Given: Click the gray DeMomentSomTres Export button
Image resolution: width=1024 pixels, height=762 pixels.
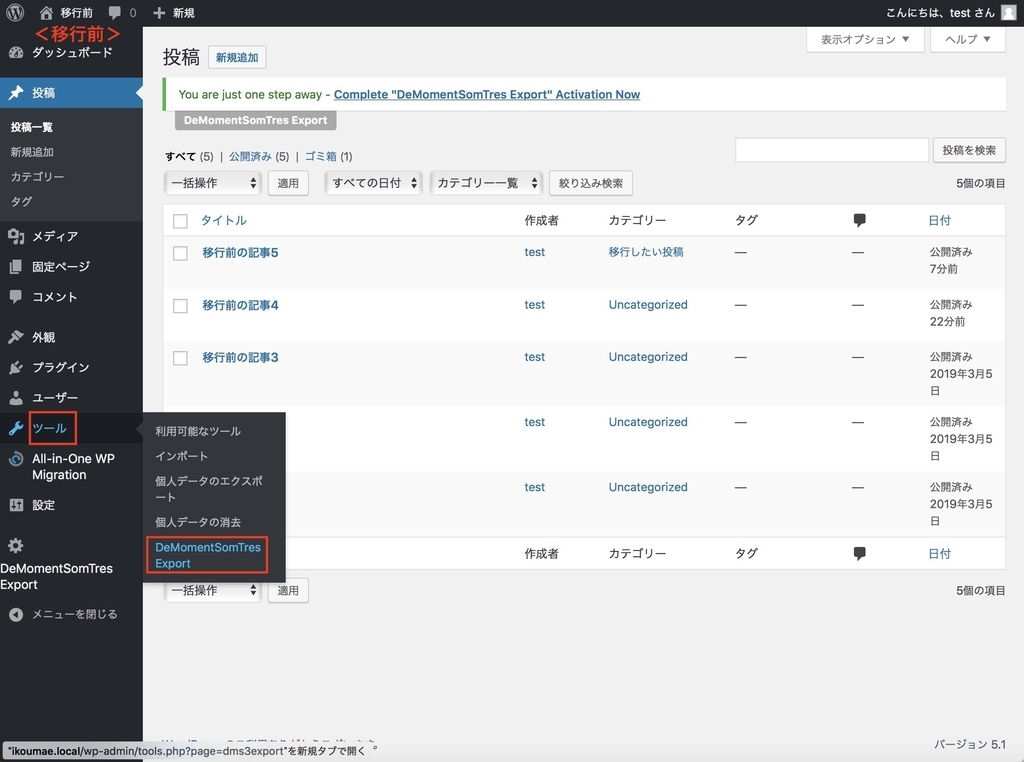Looking at the screenshot, I should 255,120.
